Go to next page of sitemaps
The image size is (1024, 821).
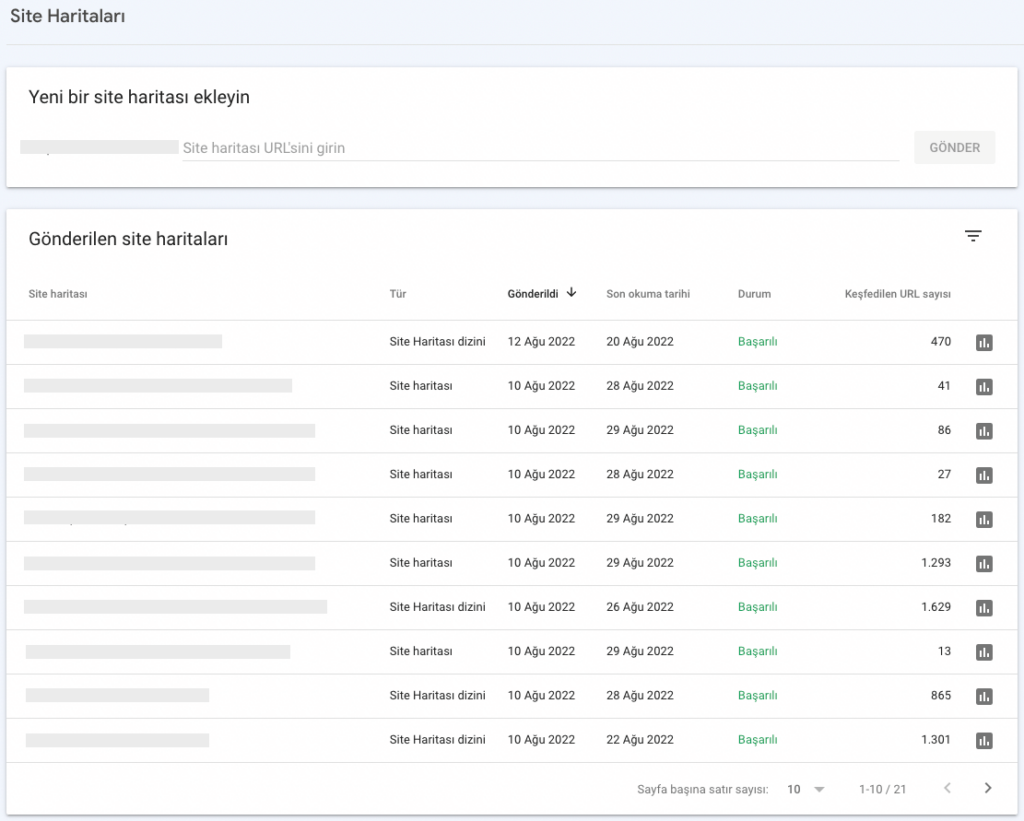tap(988, 788)
